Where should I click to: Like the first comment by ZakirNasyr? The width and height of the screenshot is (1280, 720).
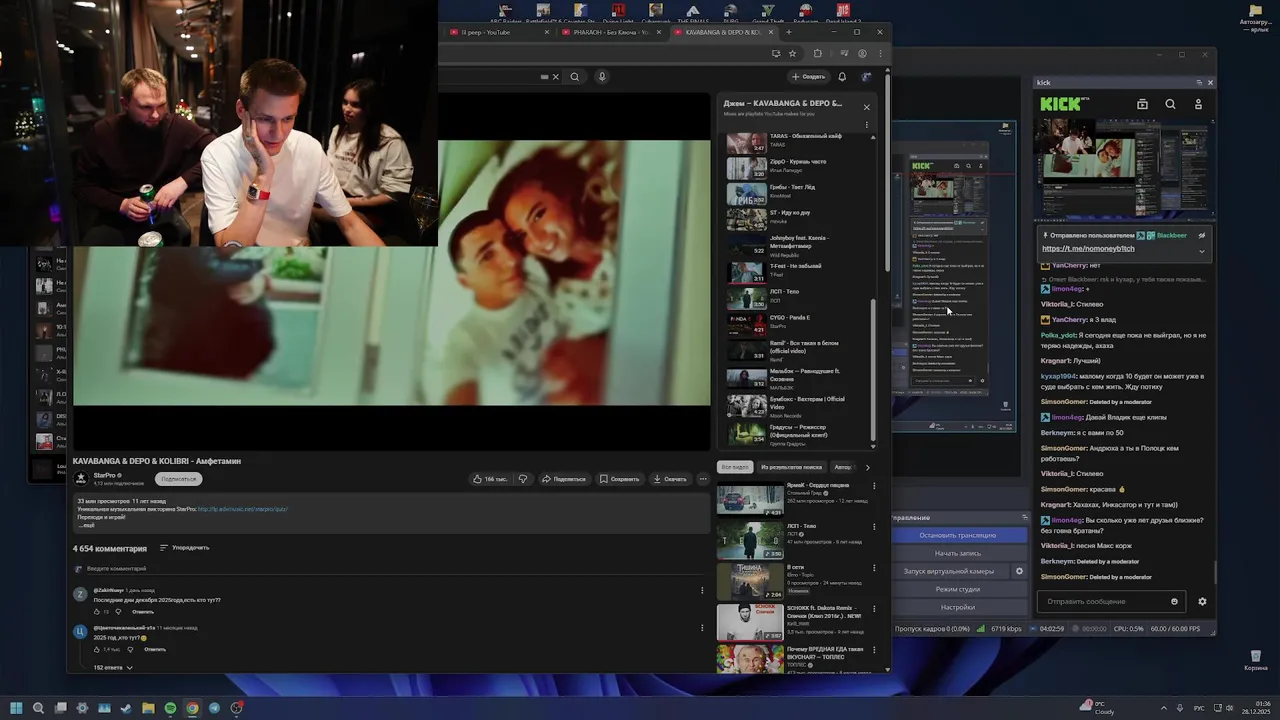pos(98,612)
